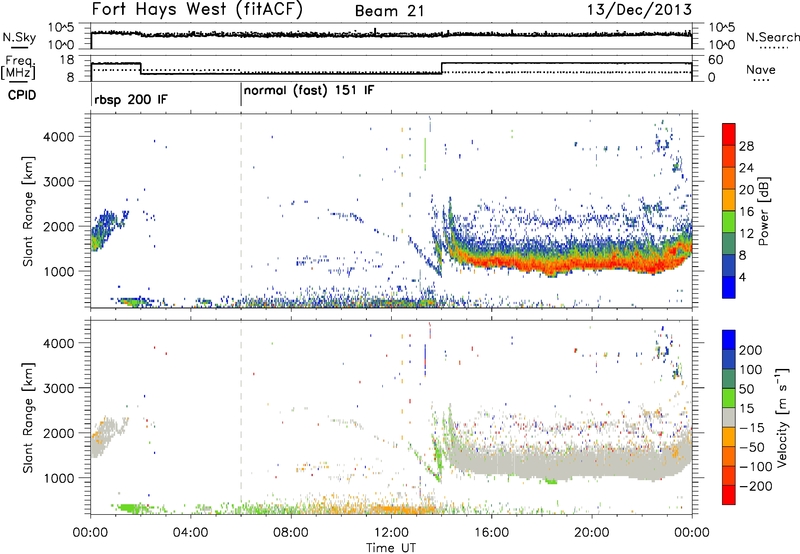Click the '28' power colorbar tick
800x554 pixels.
746,146
